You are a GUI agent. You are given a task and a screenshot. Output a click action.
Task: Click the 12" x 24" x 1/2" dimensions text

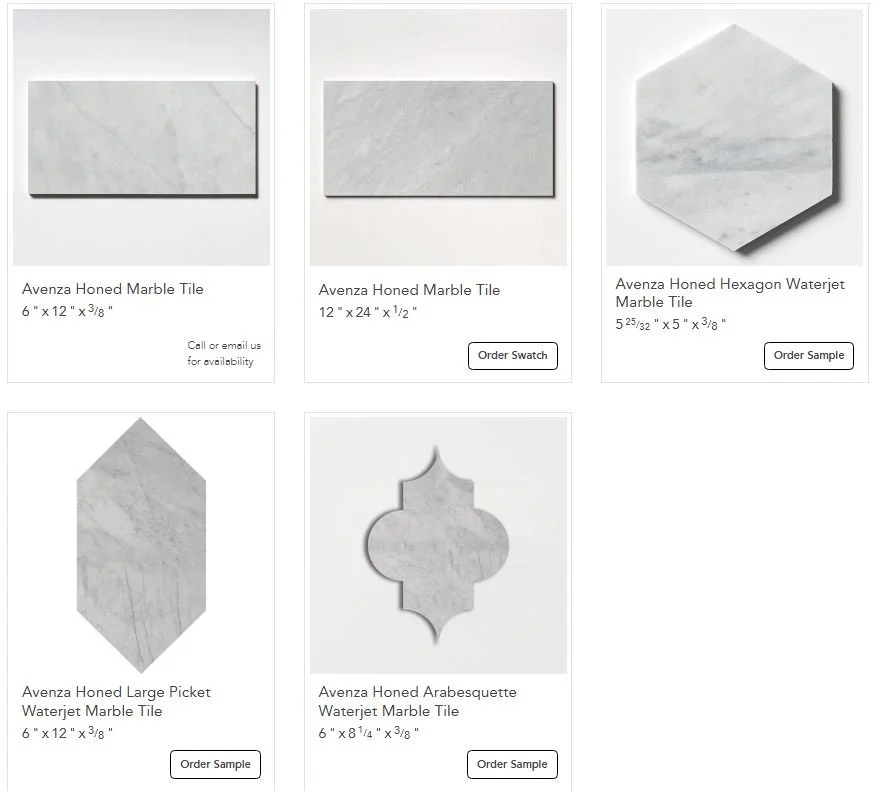[368, 312]
